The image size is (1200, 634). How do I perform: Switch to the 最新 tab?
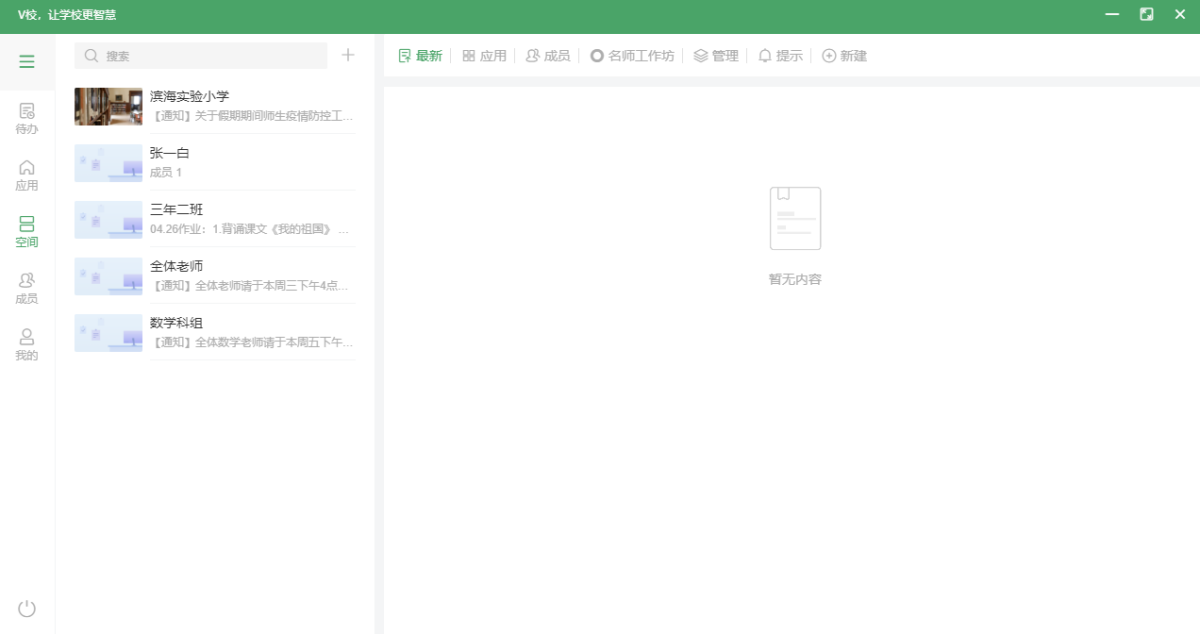[420, 56]
